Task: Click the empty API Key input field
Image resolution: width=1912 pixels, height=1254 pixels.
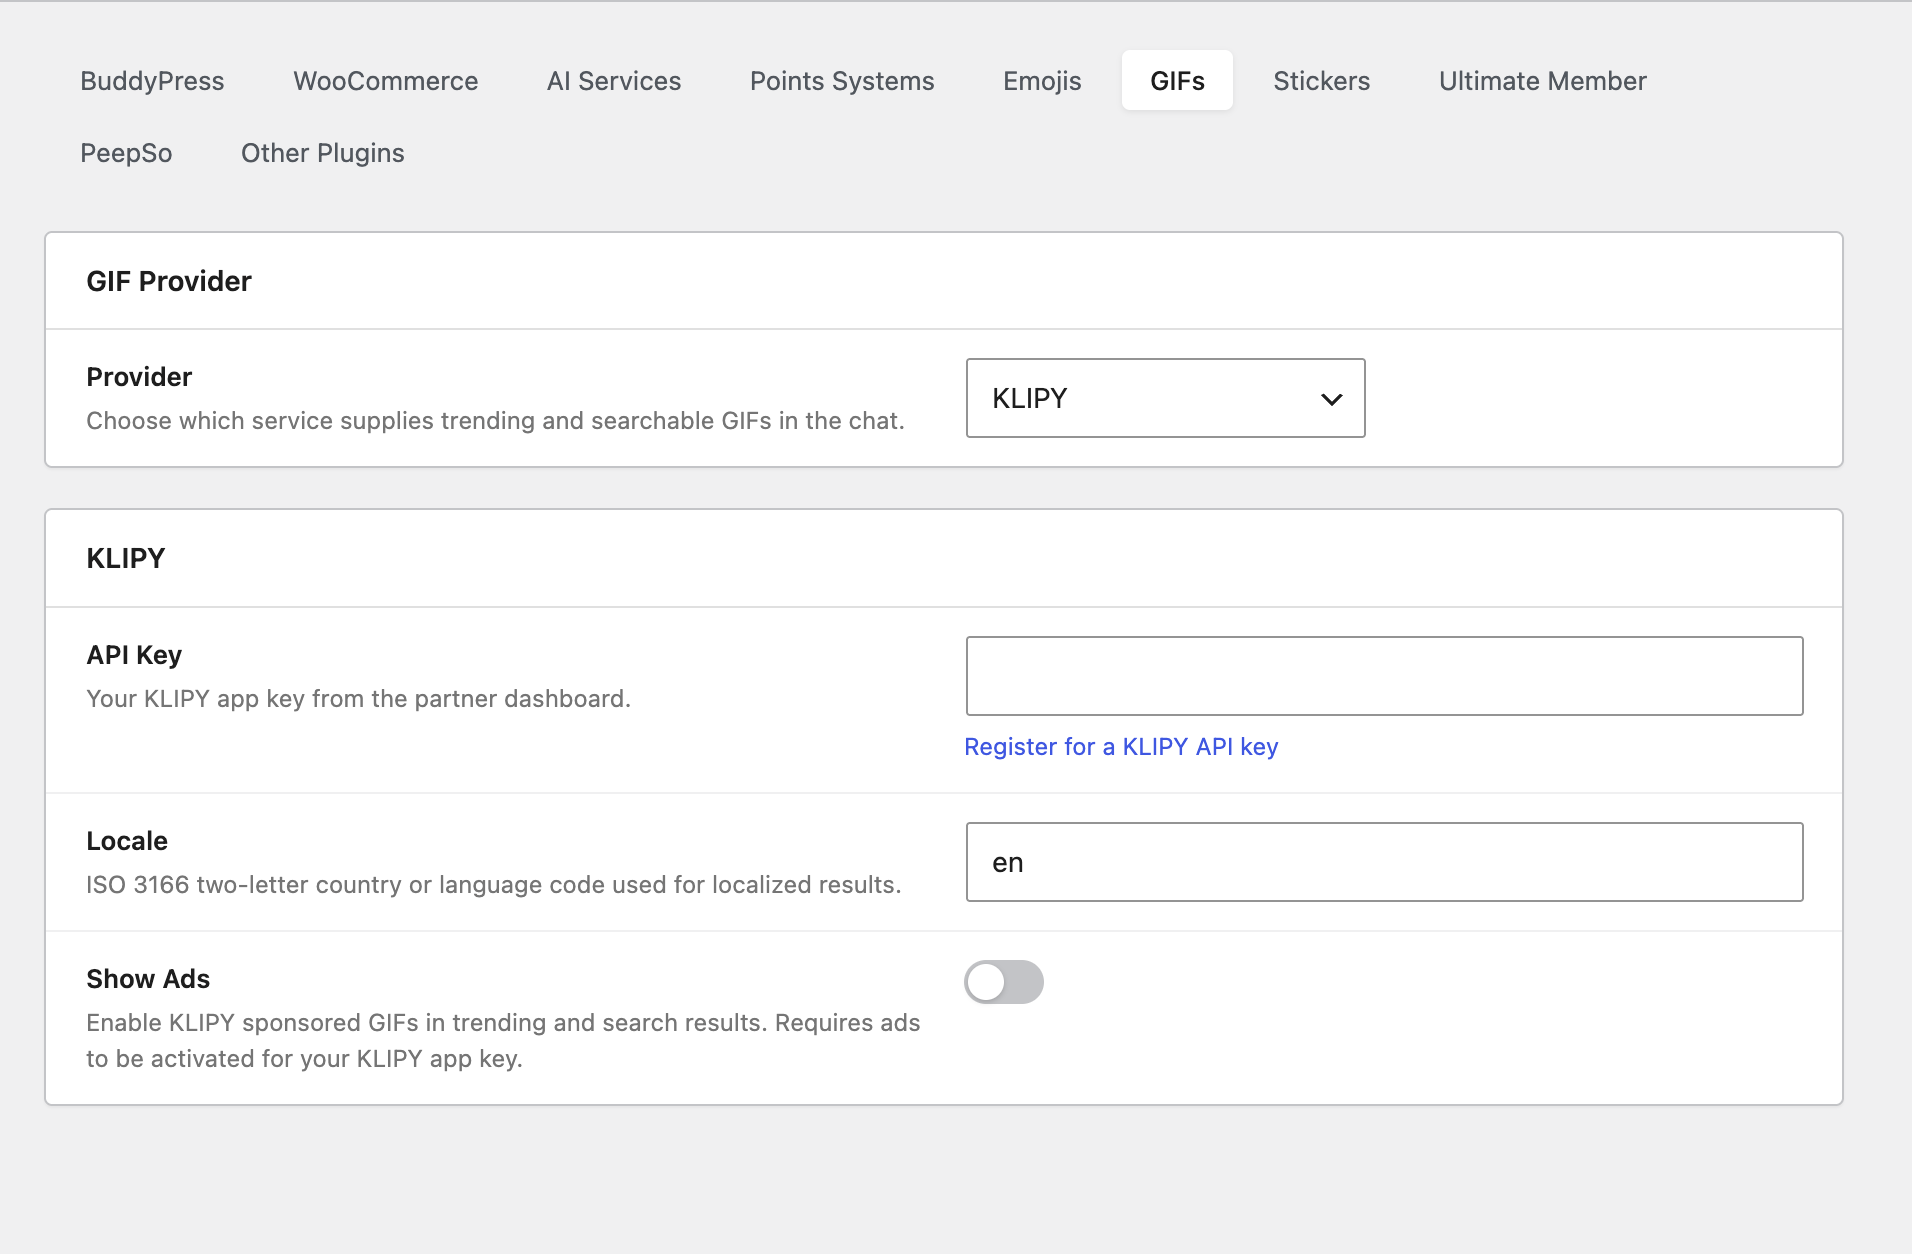Action: [x=1384, y=676]
